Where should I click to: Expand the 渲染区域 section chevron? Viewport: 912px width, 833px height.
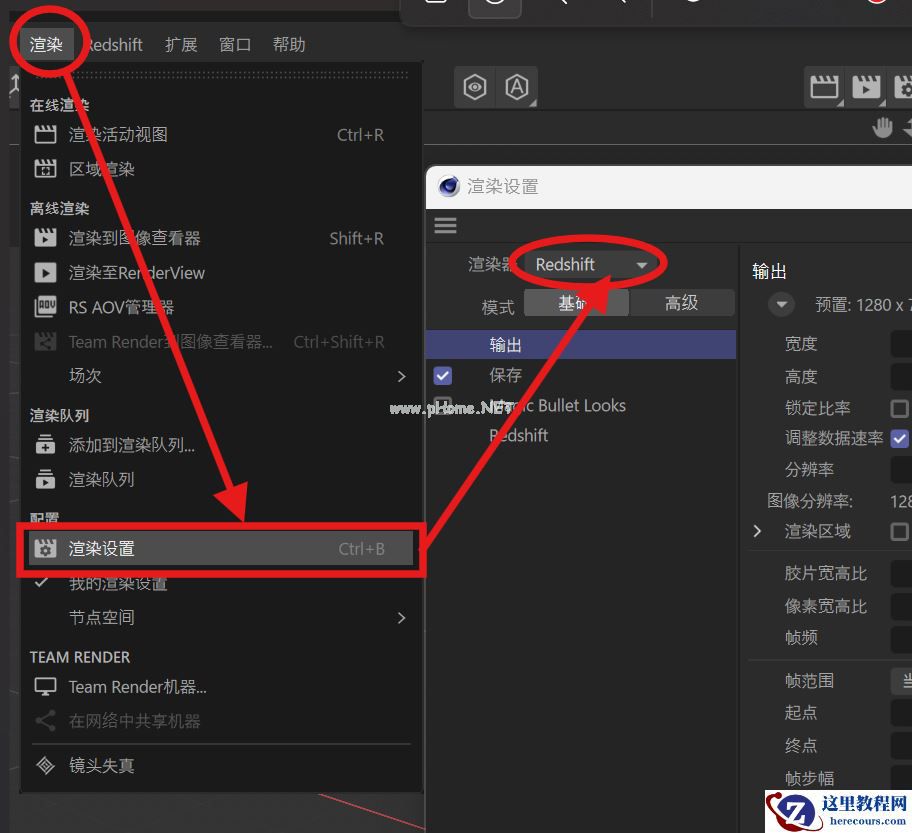757,531
